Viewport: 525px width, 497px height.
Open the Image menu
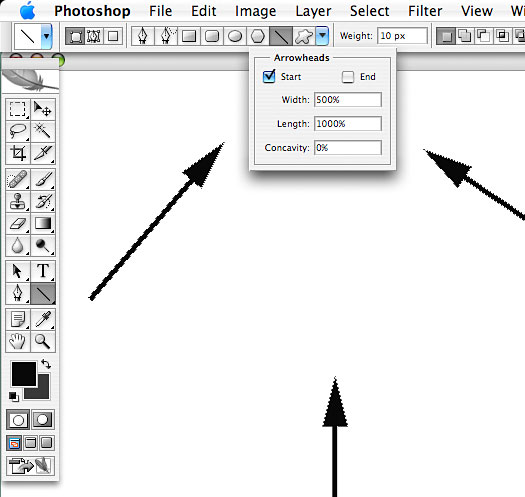coord(256,11)
